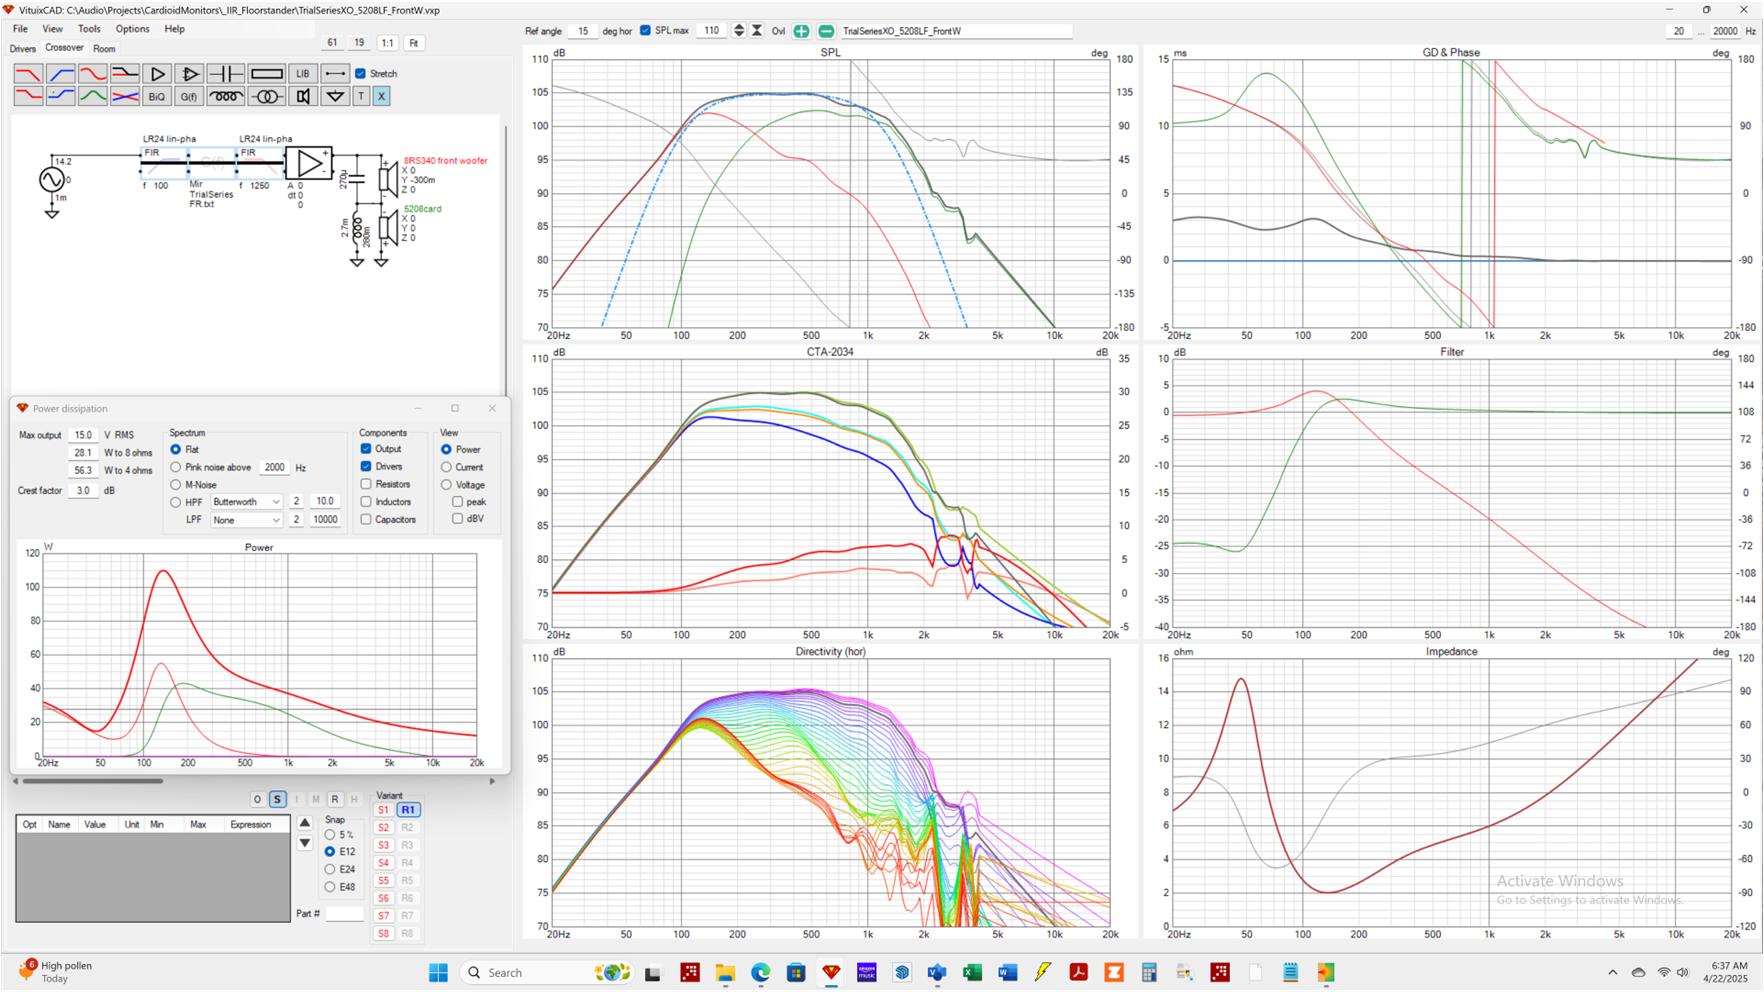Open the LPF None type dropdown
The image size is (1764, 992).
pyautogui.click(x=246, y=520)
